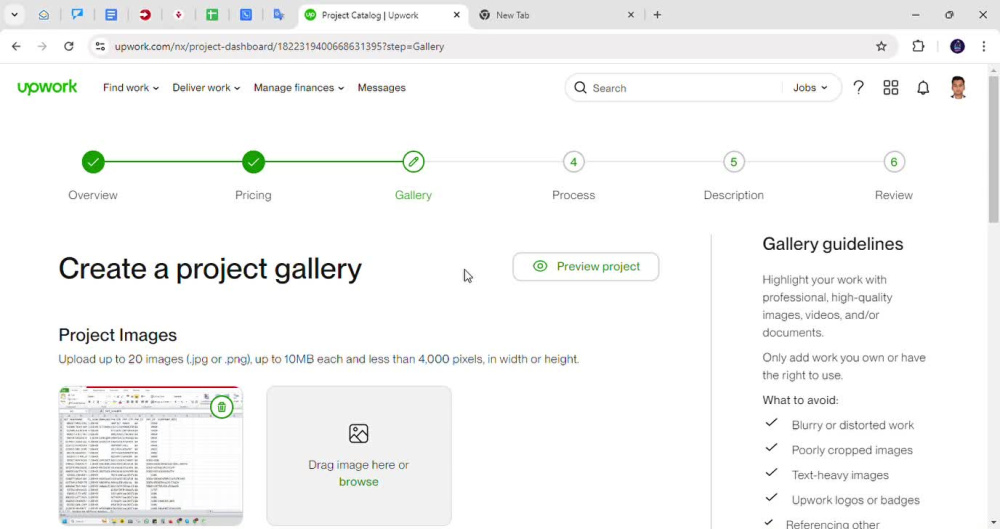The image size is (1000, 529).
Task: Click the 'What to avoid:' label
Action: tap(800, 400)
